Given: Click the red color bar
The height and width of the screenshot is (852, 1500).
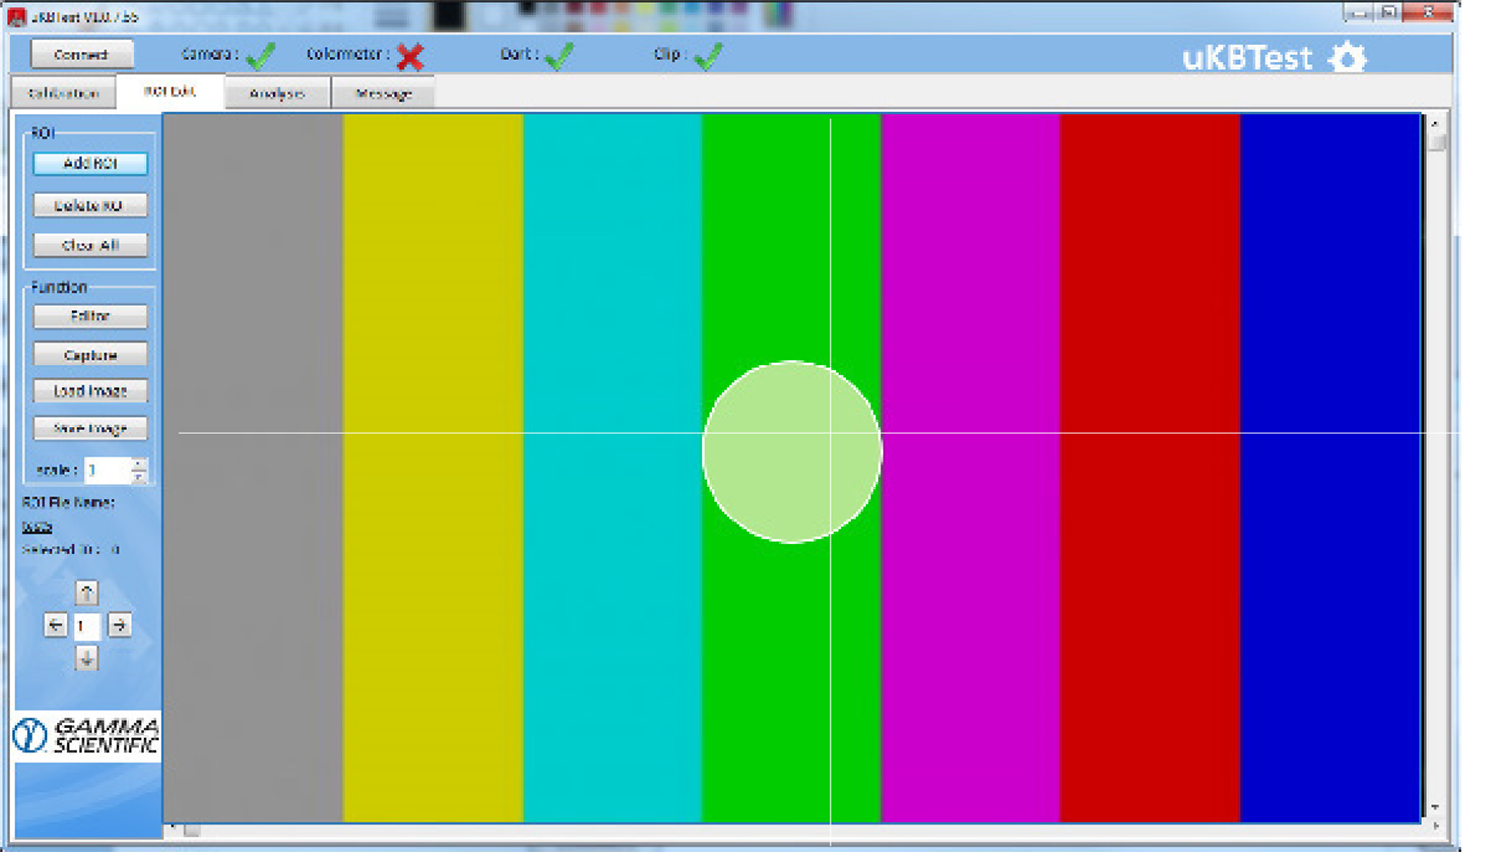Looking at the screenshot, I should pyautogui.click(x=1150, y=468).
